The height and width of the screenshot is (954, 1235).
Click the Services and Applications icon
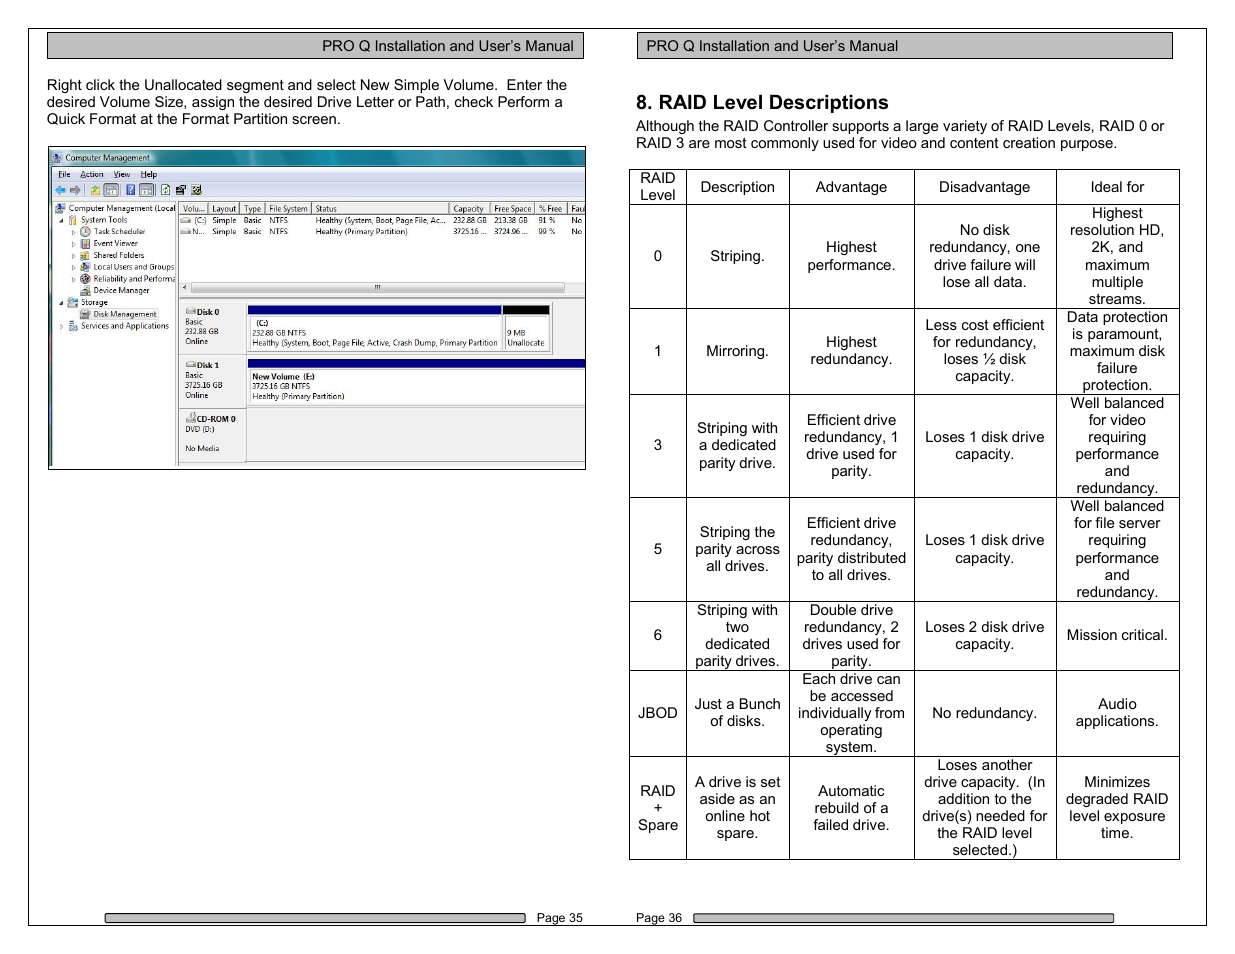73,326
